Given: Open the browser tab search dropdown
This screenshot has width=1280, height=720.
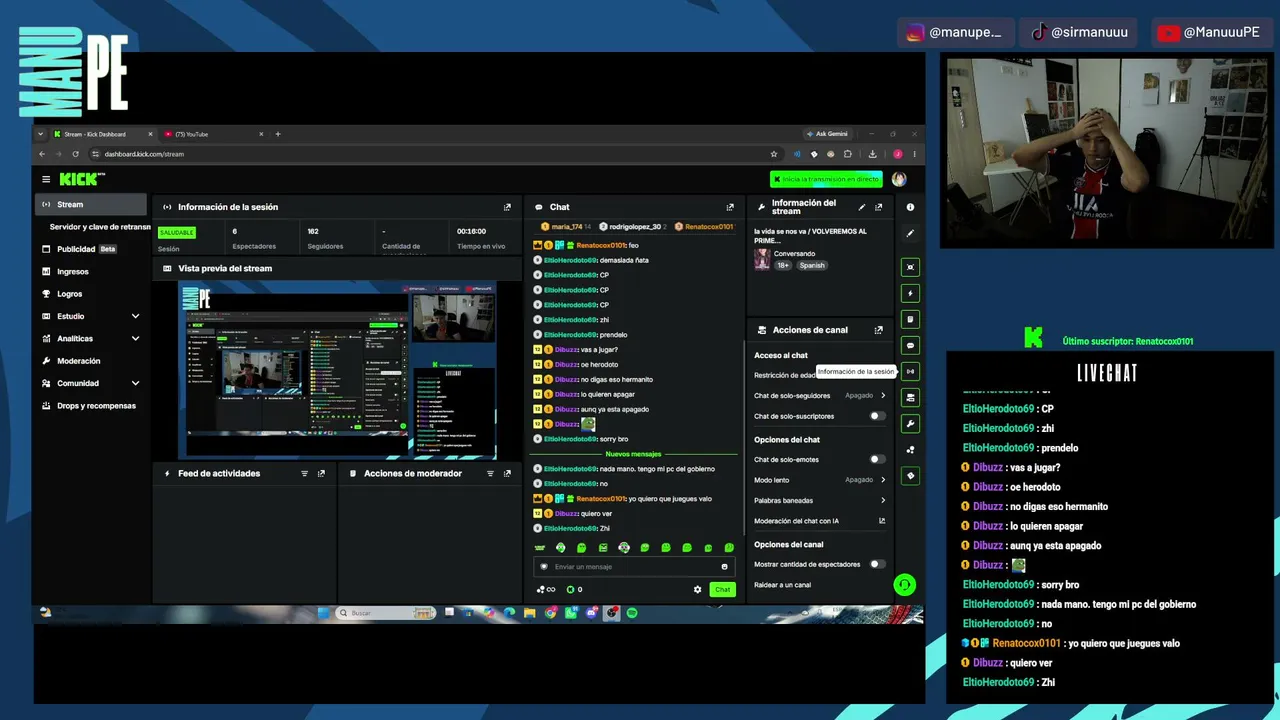Looking at the screenshot, I should 41,134.
